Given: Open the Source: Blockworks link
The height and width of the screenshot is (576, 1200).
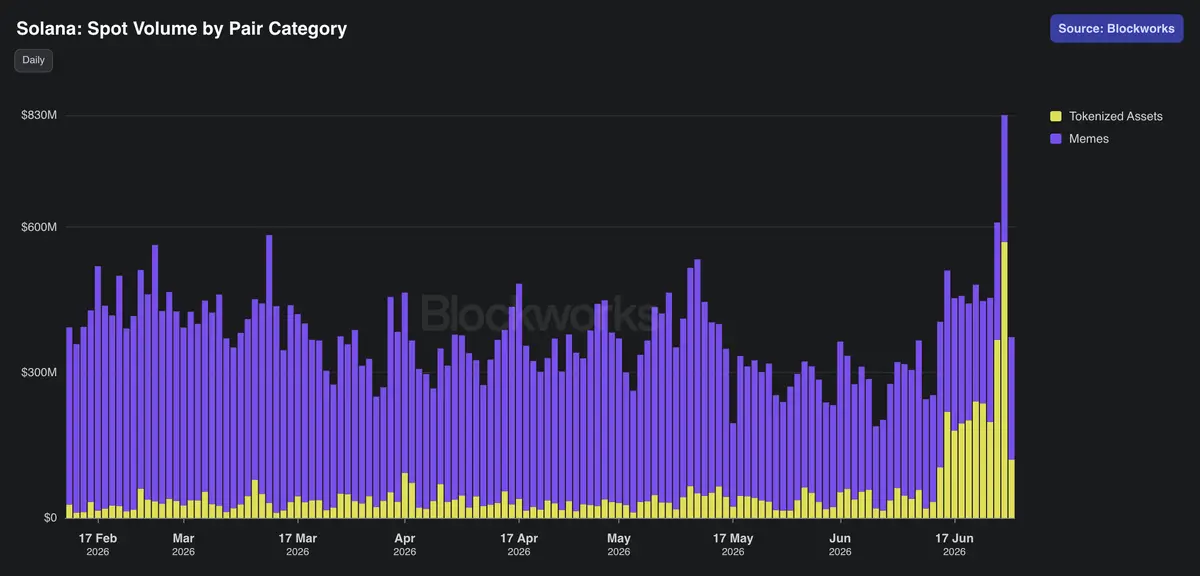Looking at the screenshot, I should (1116, 28).
